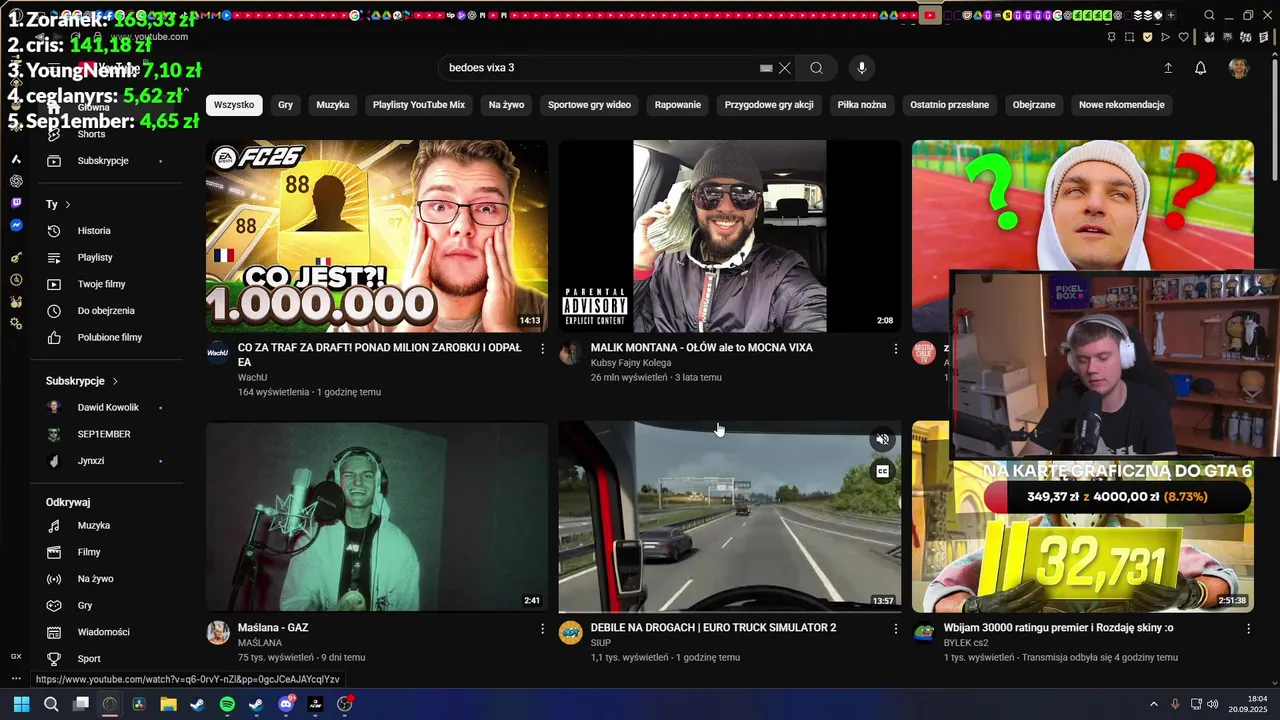Image resolution: width=1280 pixels, height=720 pixels.
Task: Unmute the Euro Truck Simulator preview
Action: [x=882, y=439]
